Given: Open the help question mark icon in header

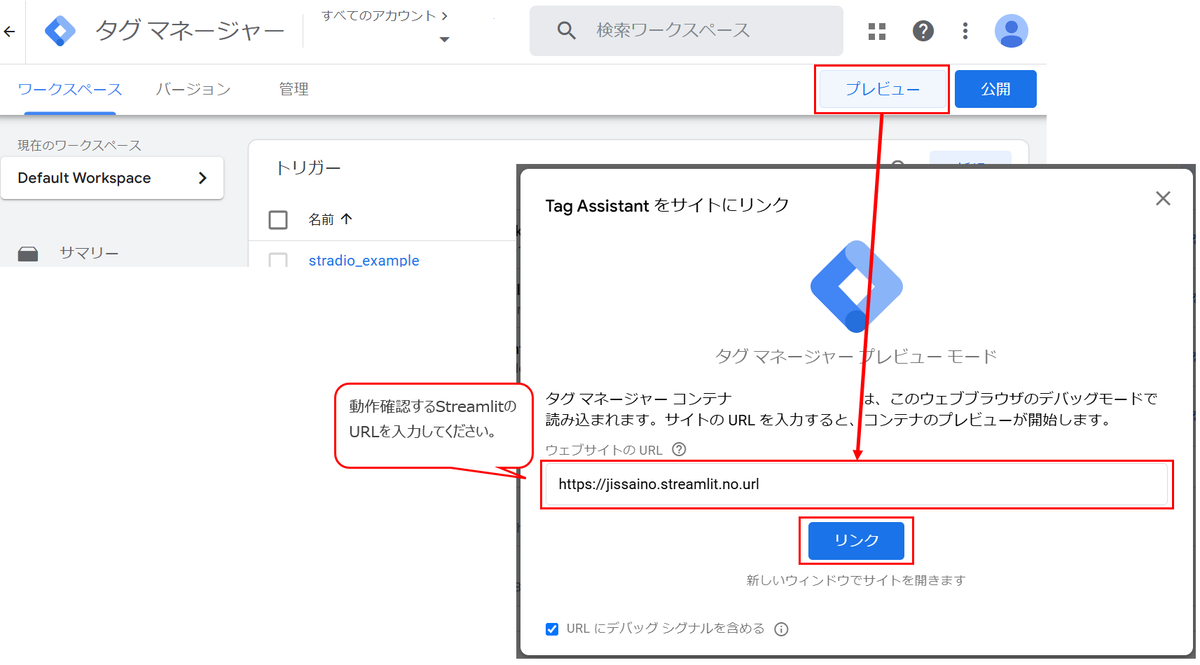Looking at the screenshot, I should click(x=923, y=31).
